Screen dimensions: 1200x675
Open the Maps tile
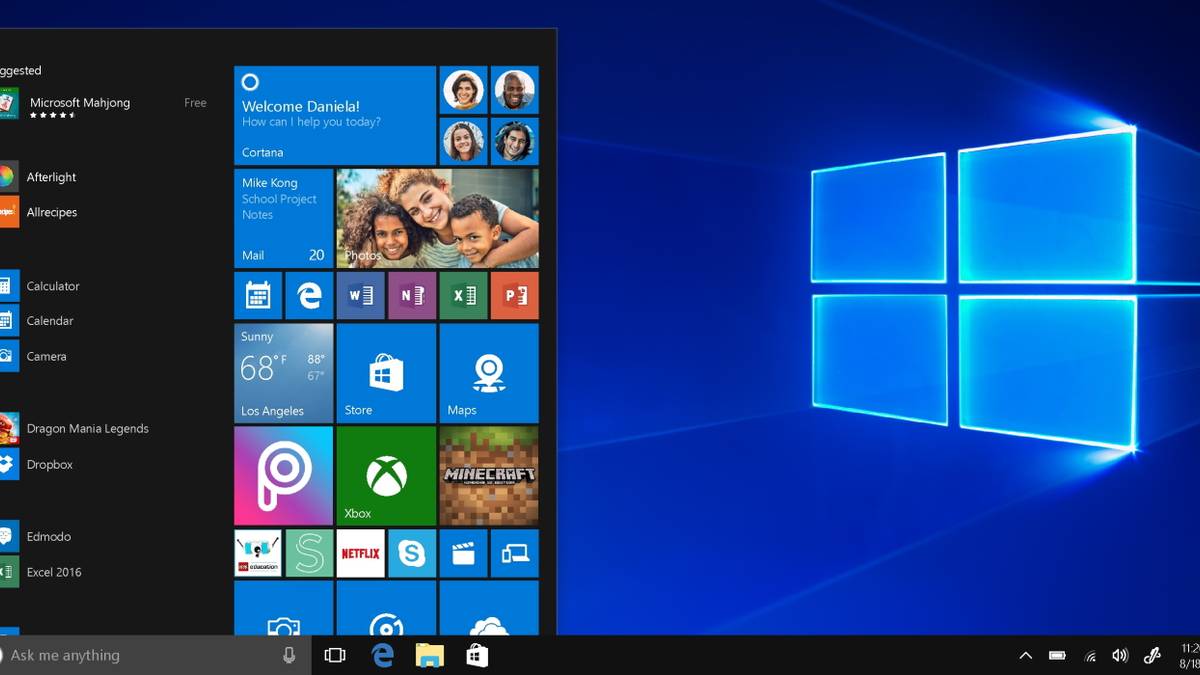(489, 372)
